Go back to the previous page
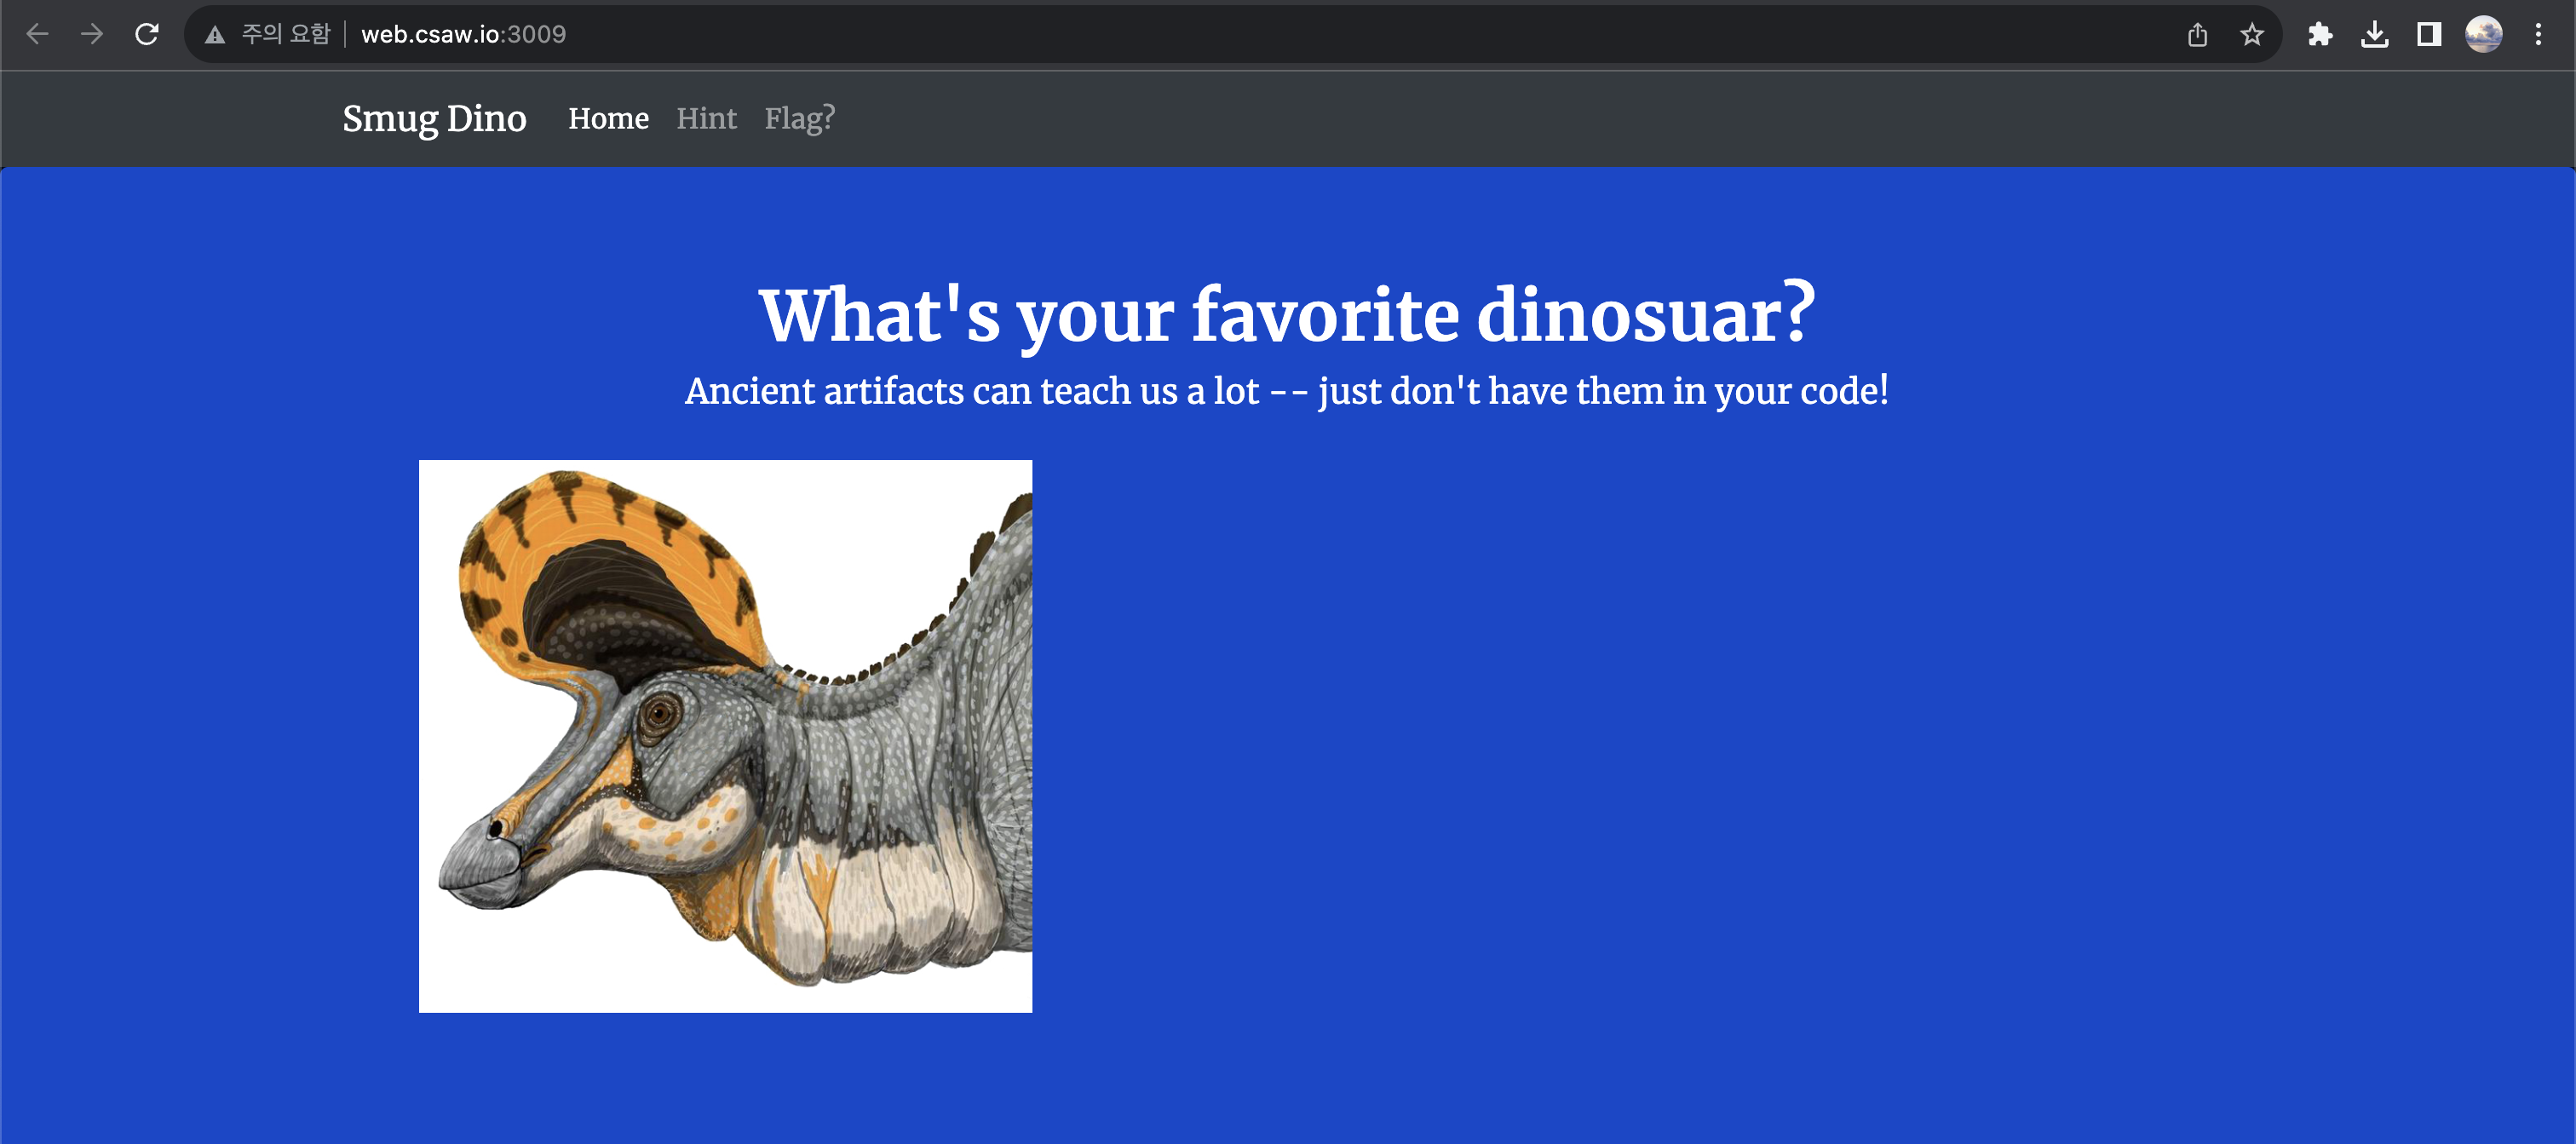Screen dimensions: 2576x1144 click(x=37, y=34)
